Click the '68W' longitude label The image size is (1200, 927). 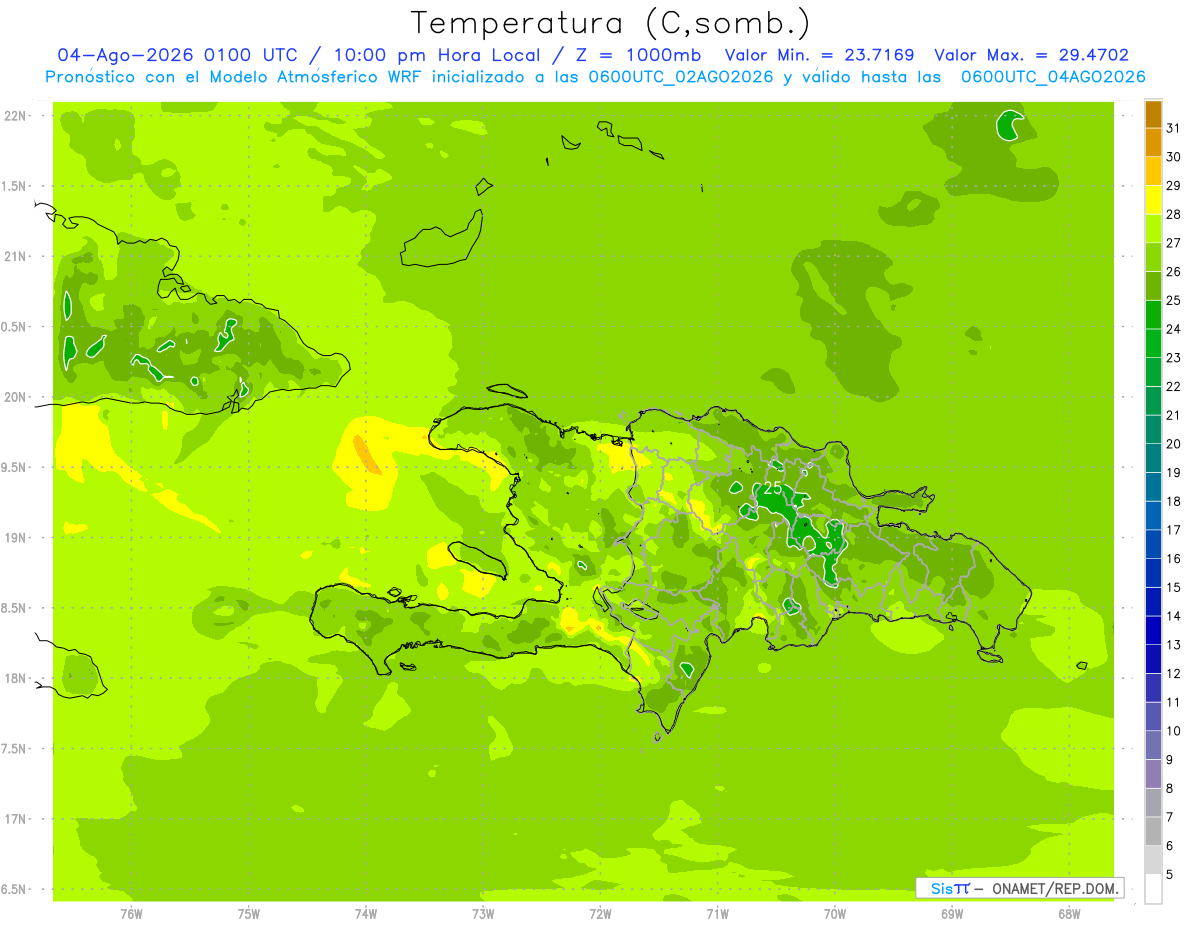tap(1069, 914)
